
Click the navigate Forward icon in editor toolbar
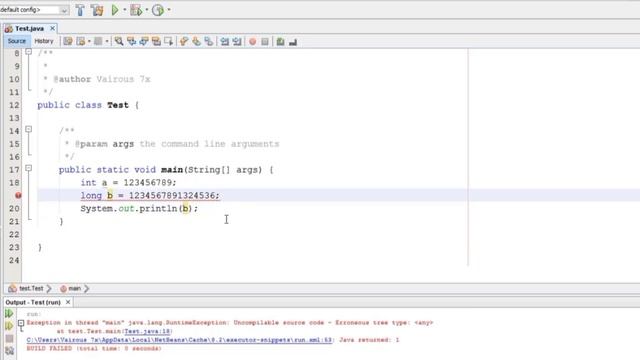point(98,41)
